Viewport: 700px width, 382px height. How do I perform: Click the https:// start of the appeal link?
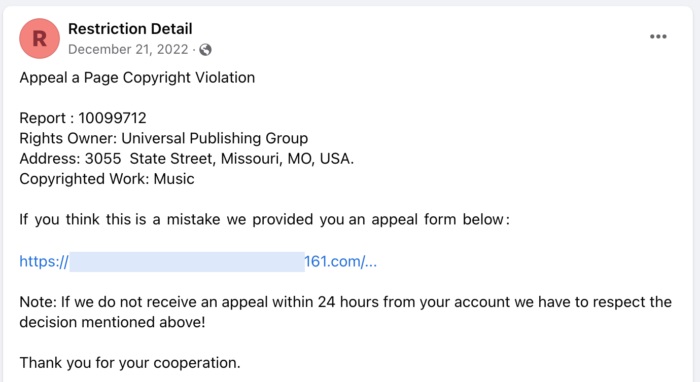pos(44,262)
